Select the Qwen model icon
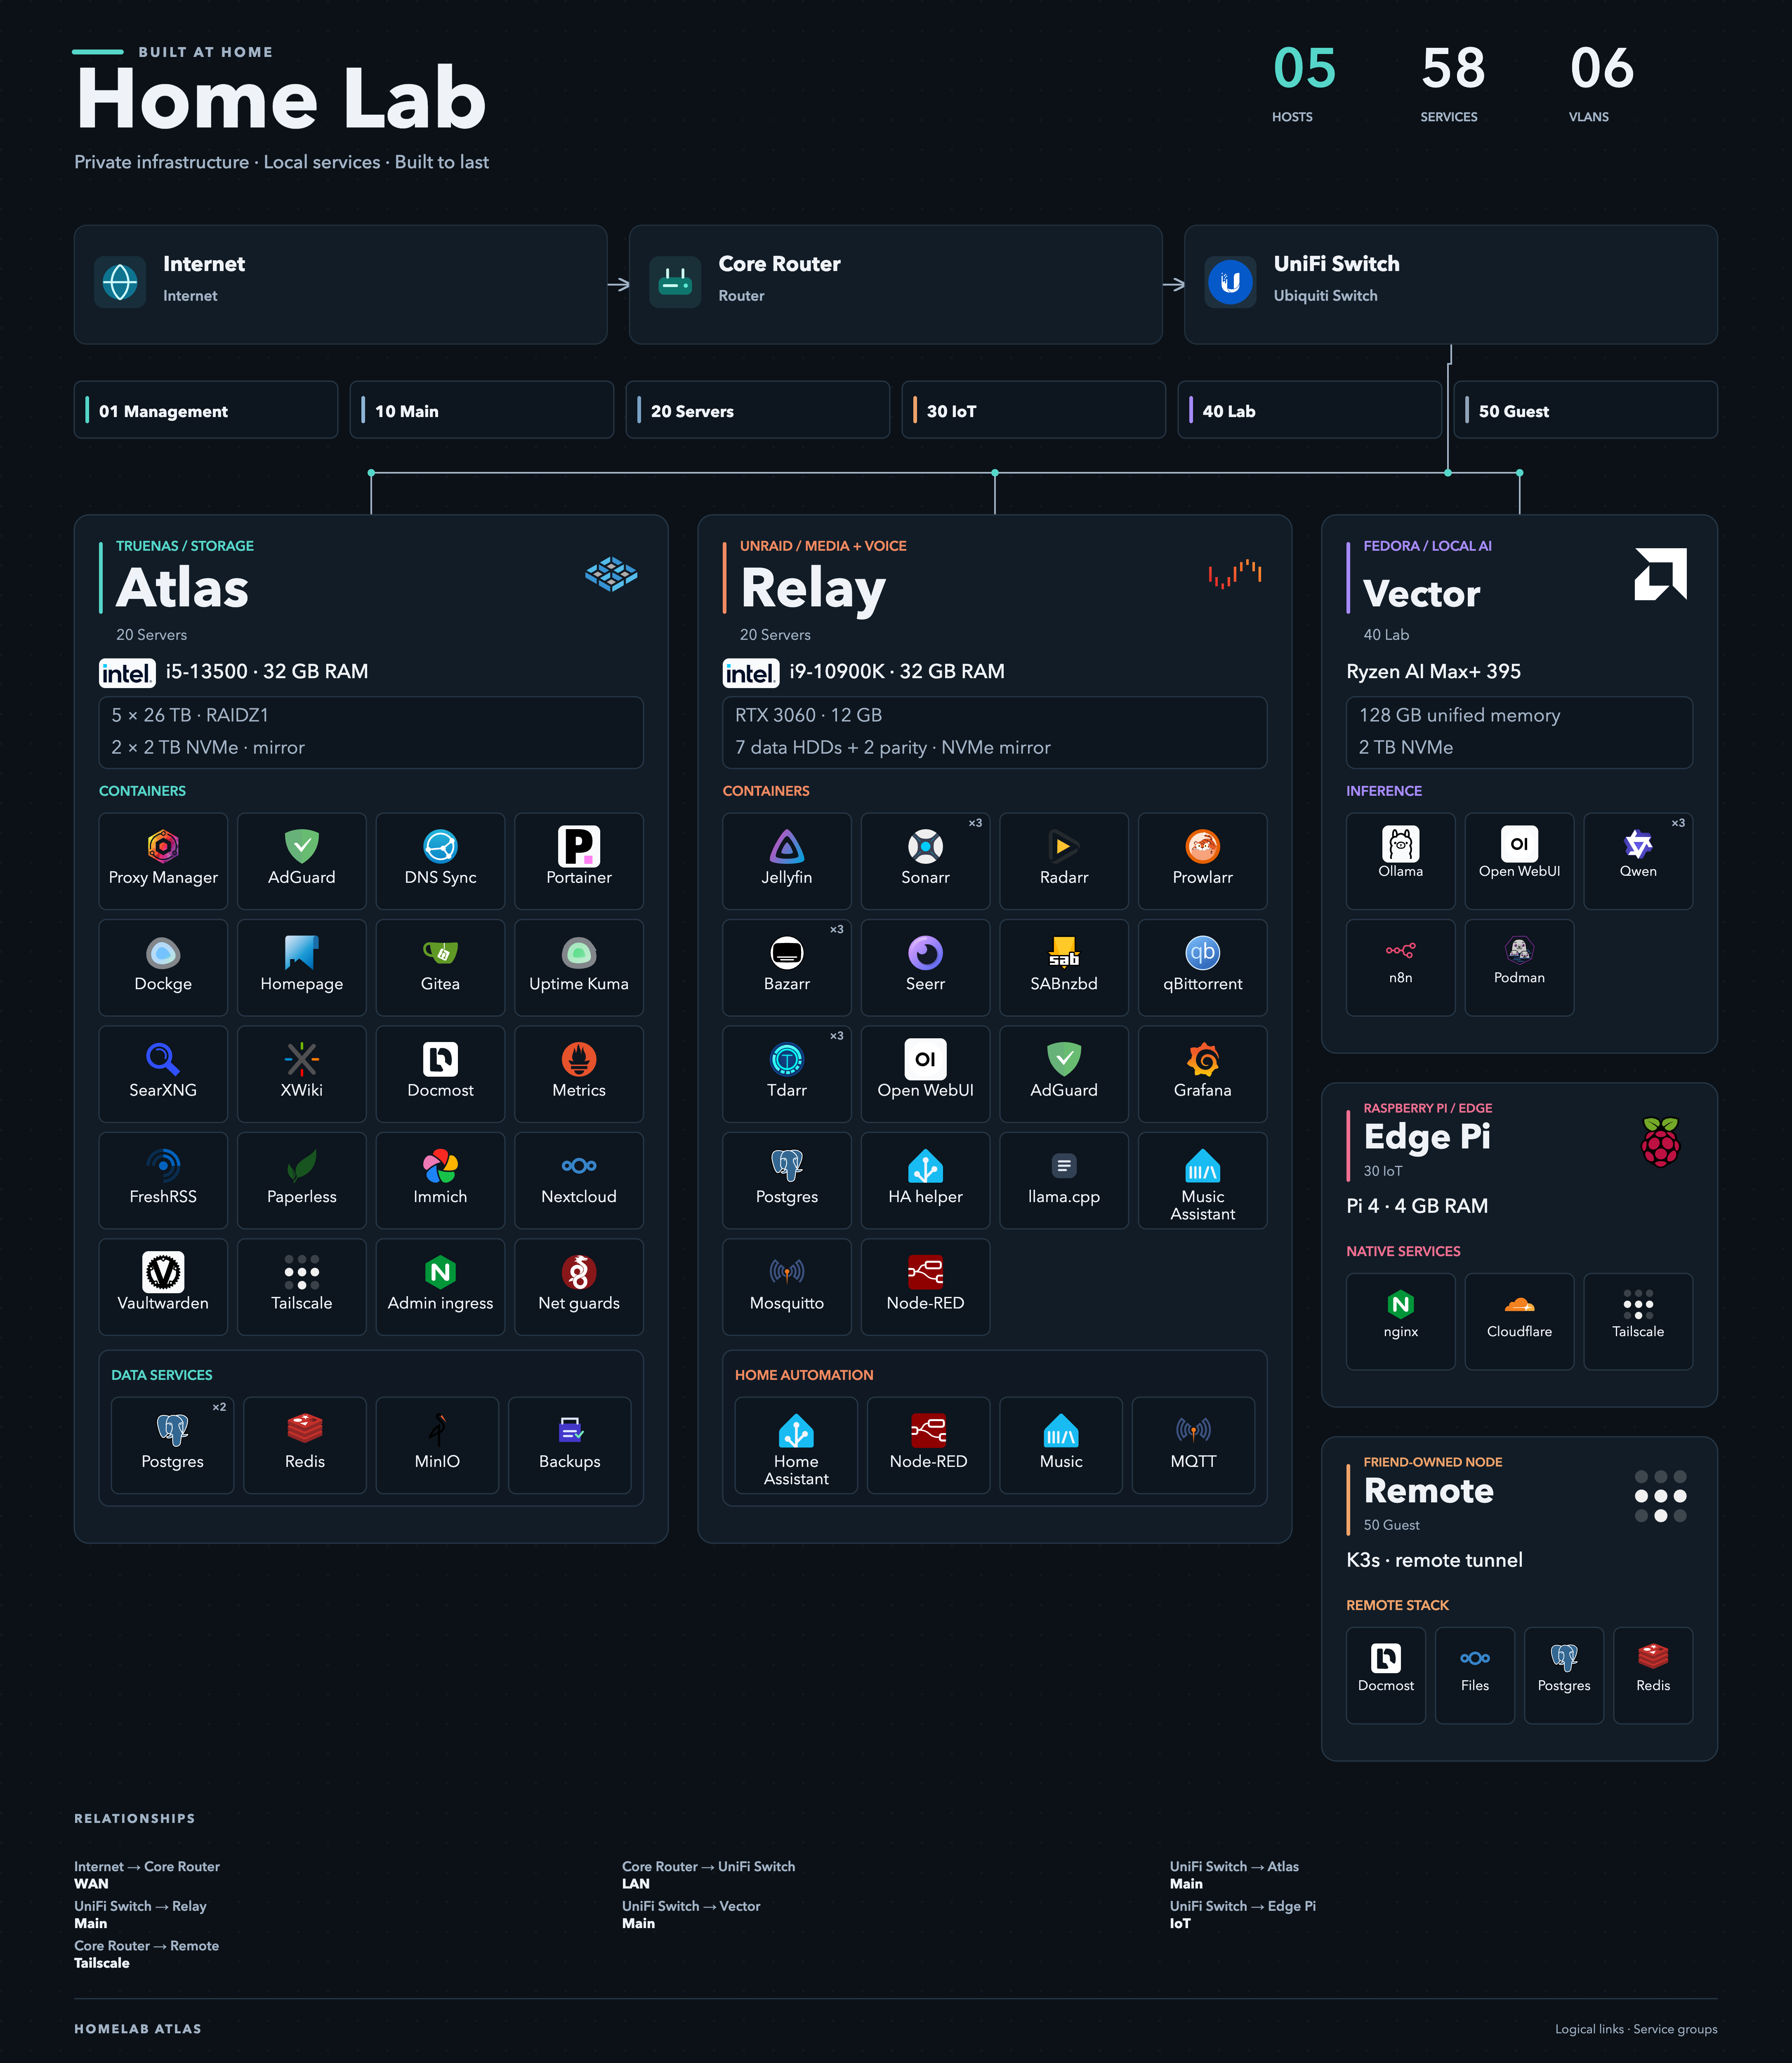 (x=1638, y=844)
